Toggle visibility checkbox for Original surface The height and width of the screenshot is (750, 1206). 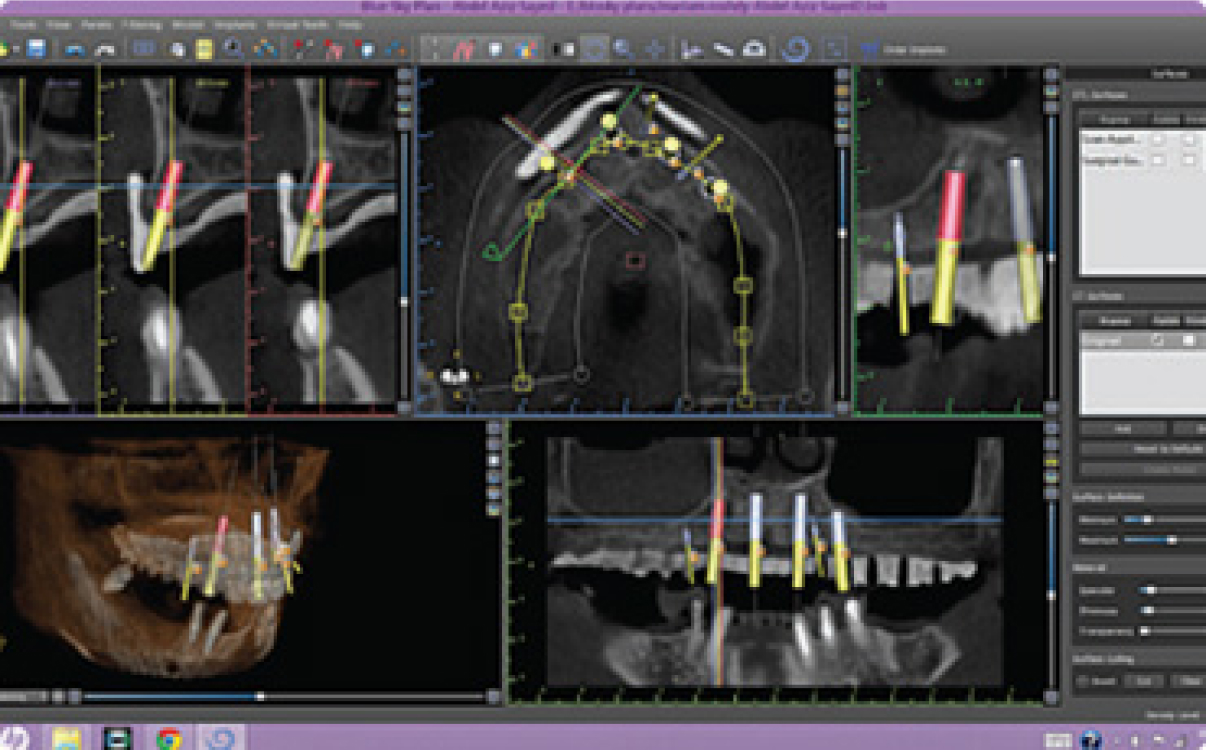[1157, 340]
